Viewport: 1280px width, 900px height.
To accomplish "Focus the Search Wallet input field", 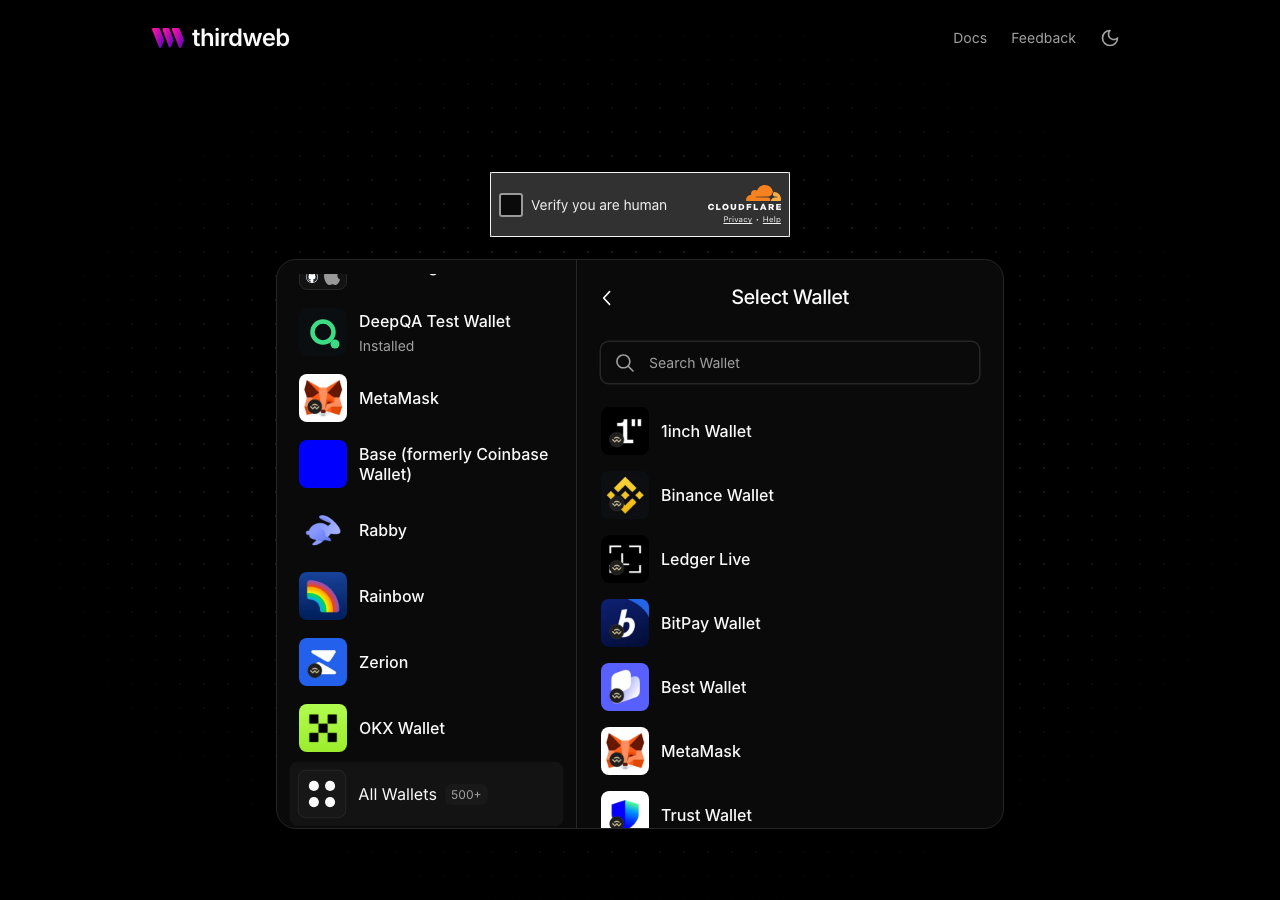I will click(790, 363).
